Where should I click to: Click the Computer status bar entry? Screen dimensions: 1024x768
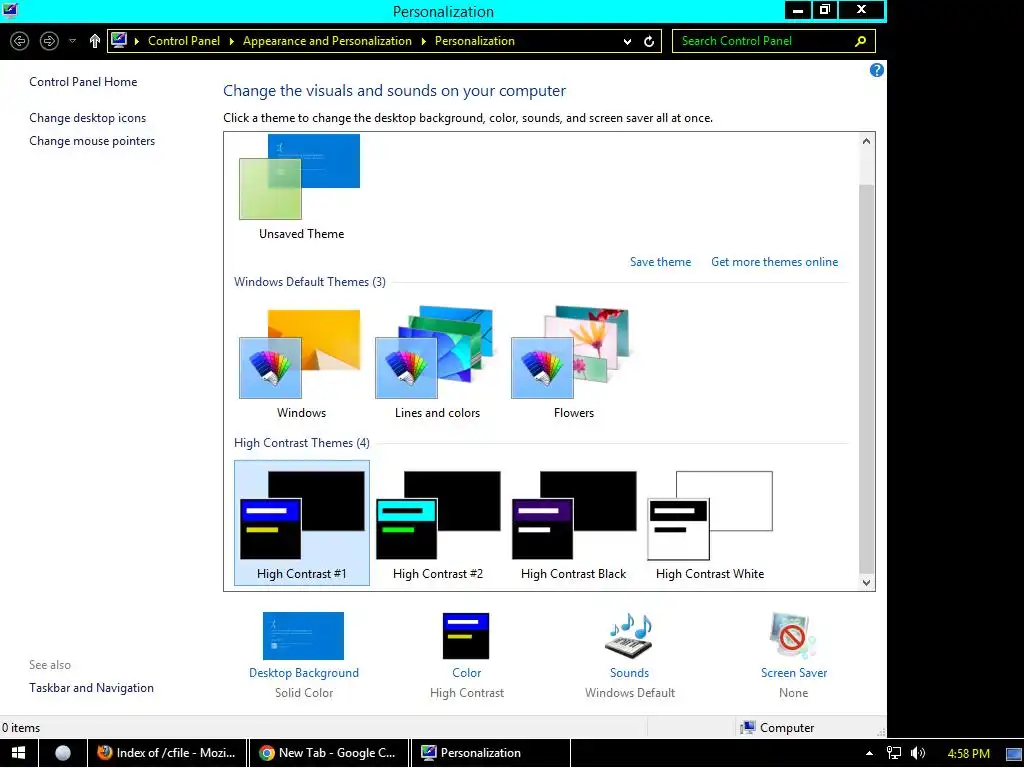tap(777, 728)
